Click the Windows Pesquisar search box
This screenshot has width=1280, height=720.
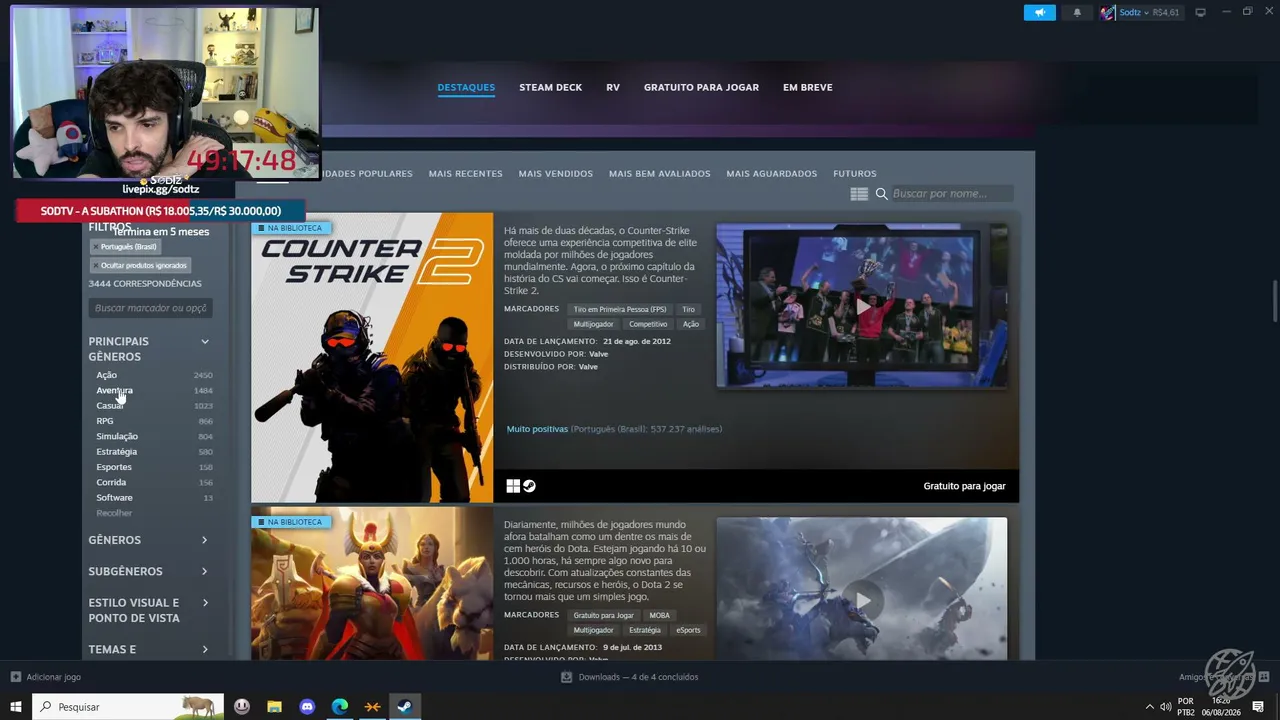click(128, 707)
